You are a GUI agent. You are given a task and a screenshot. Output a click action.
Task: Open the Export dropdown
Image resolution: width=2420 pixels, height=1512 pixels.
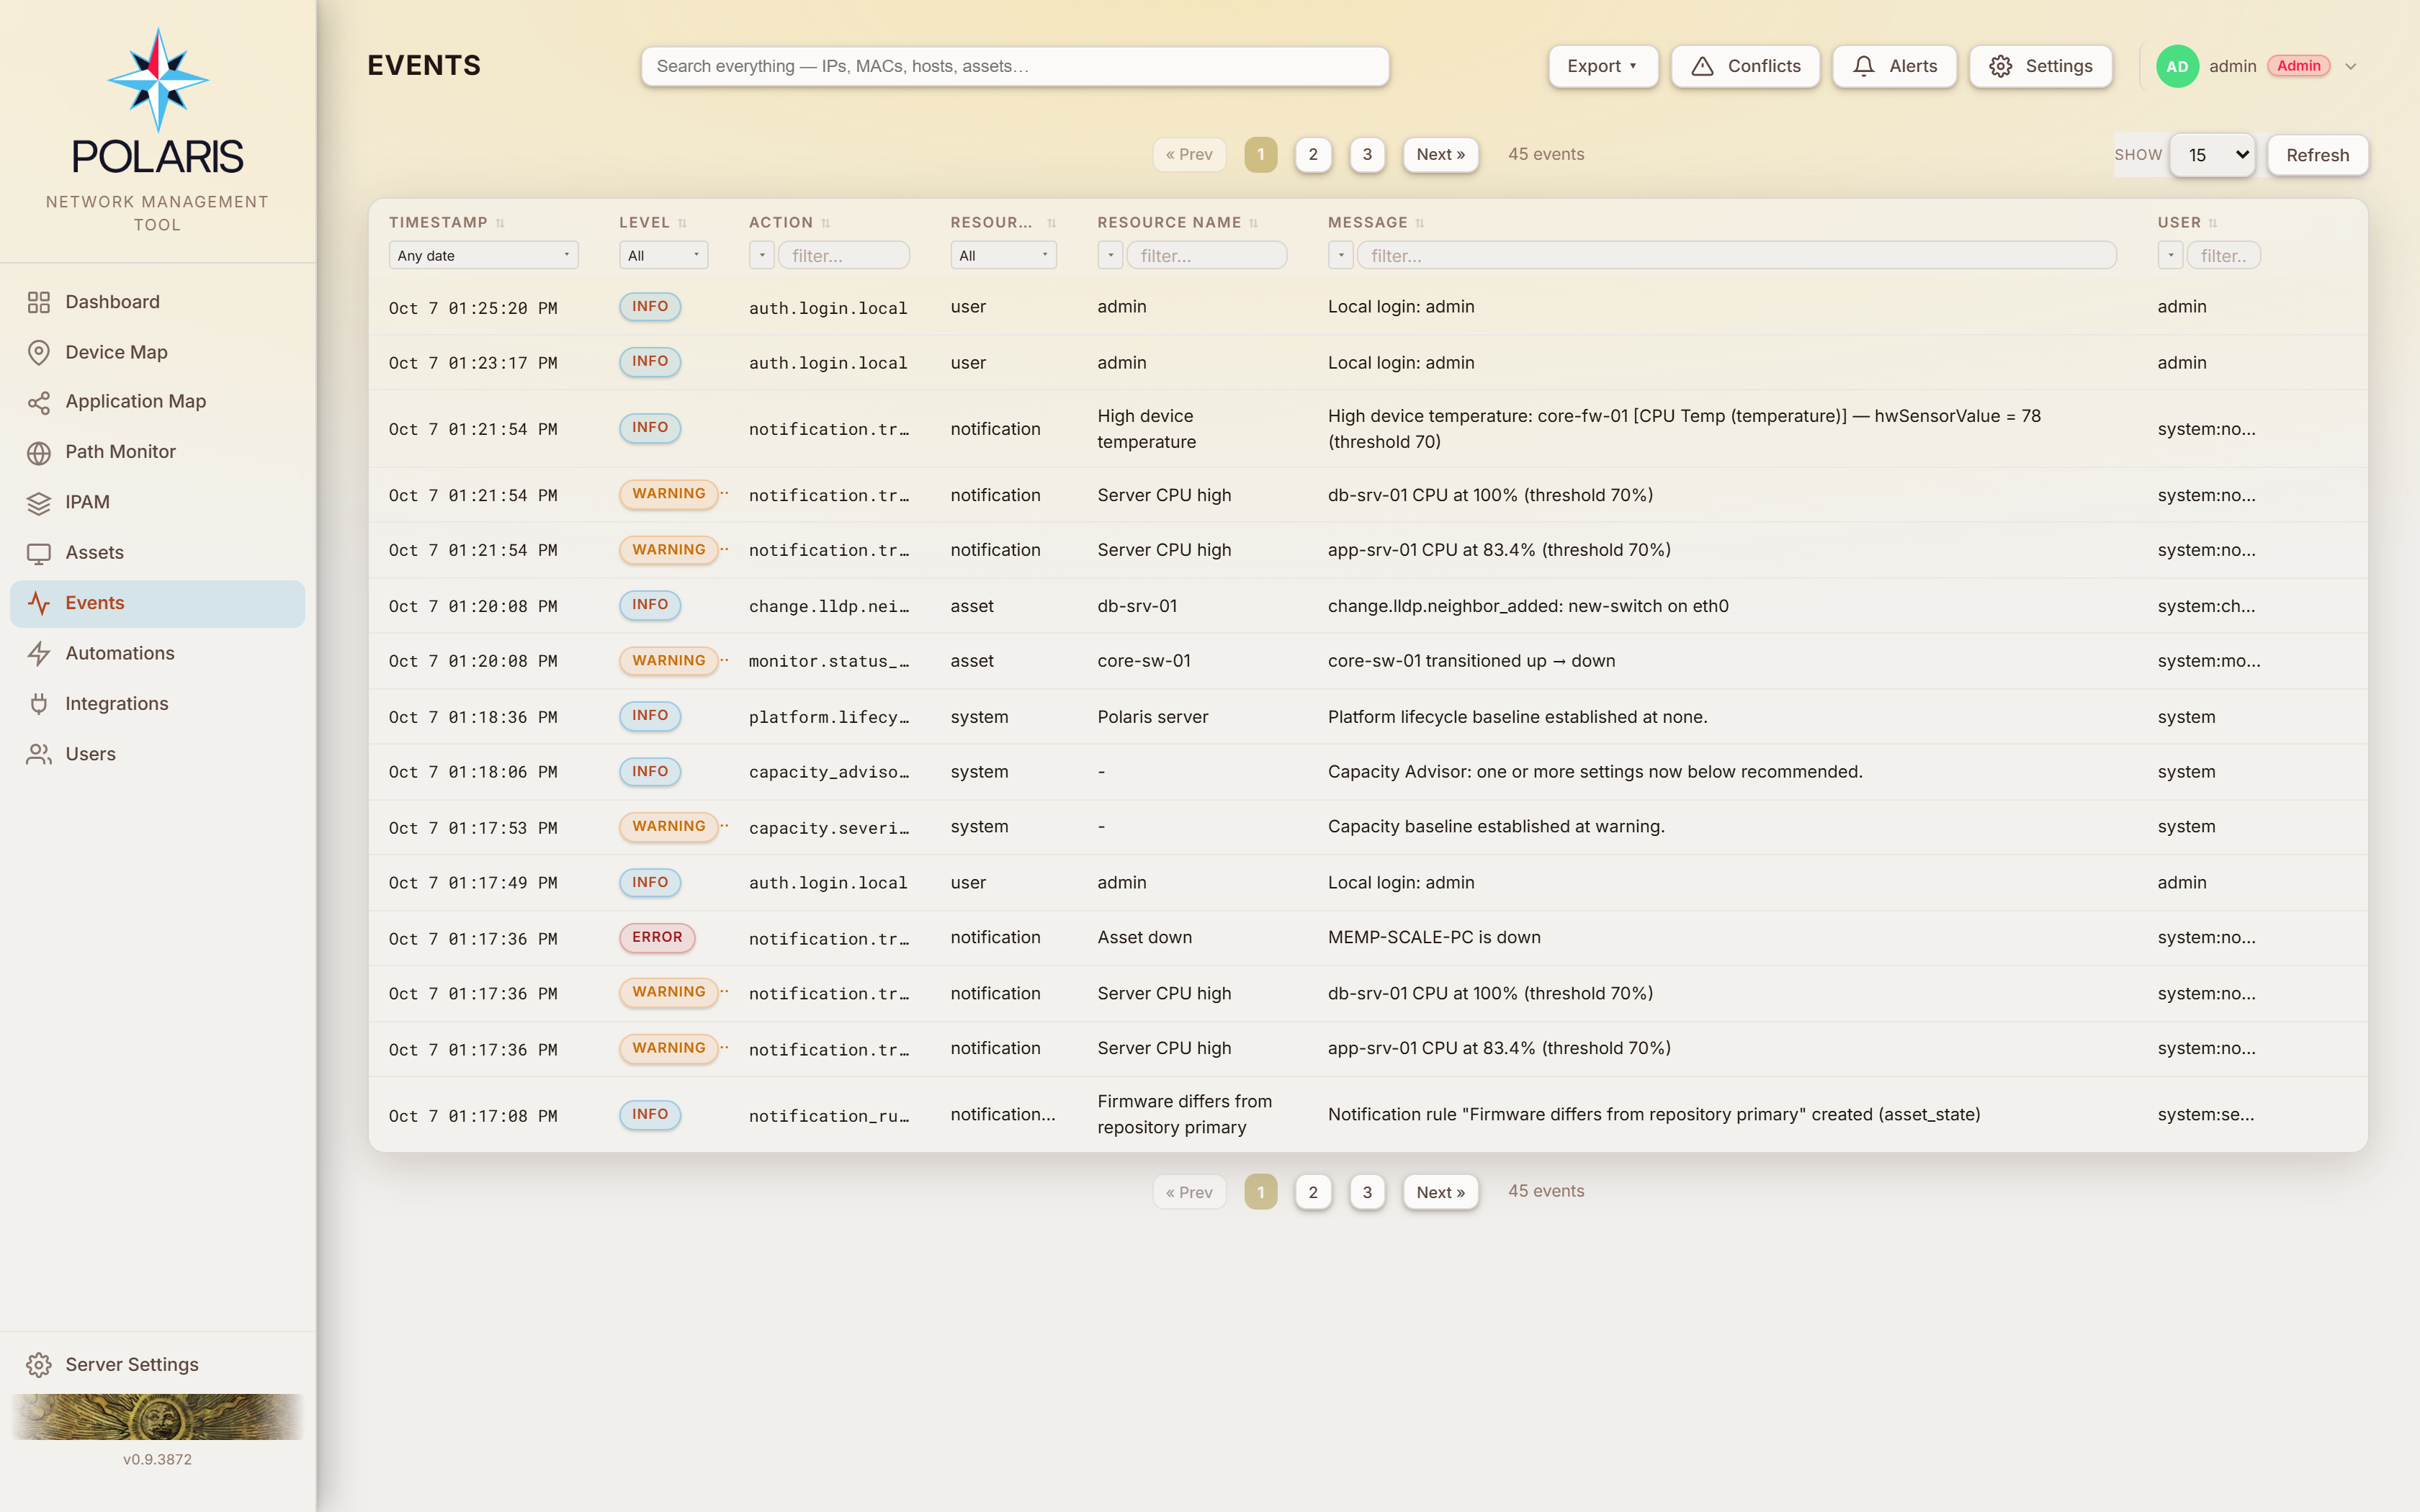pos(1603,66)
